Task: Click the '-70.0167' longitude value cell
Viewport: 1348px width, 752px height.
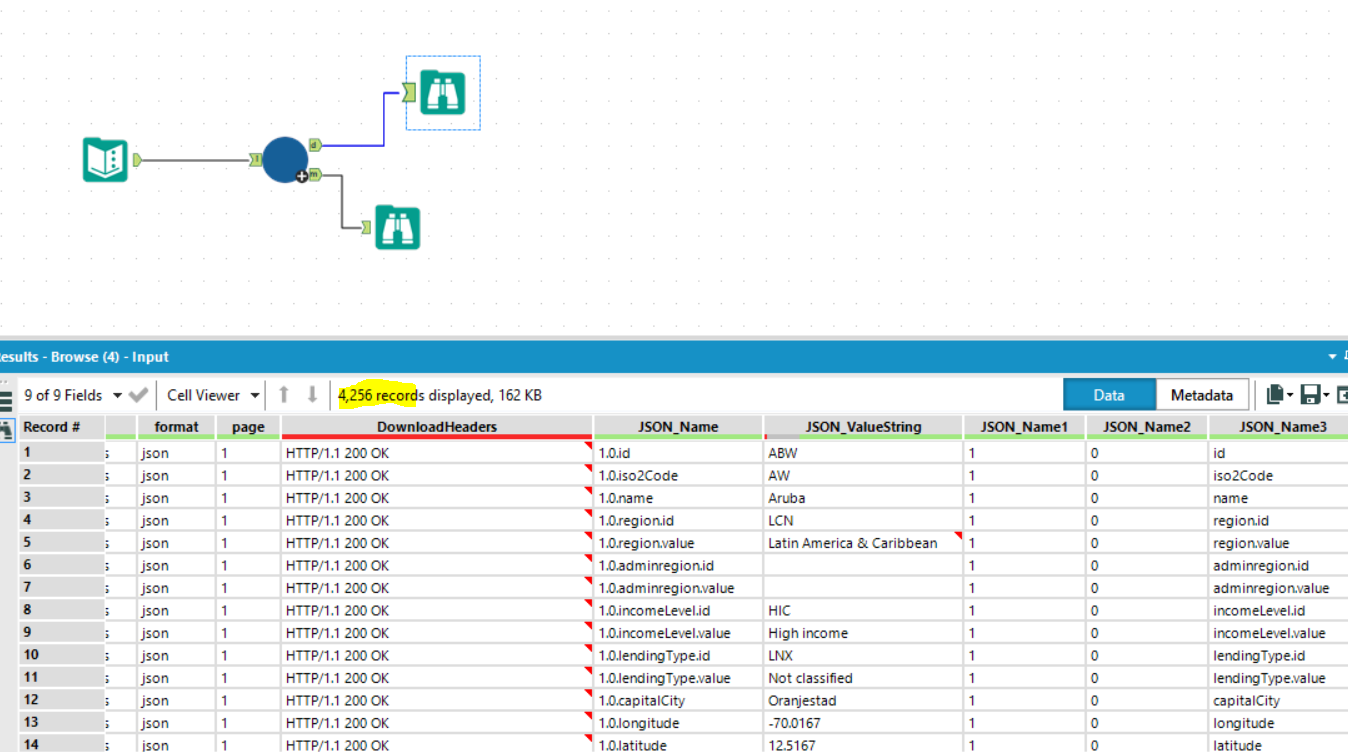Action: pyautogui.click(x=863, y=723)
